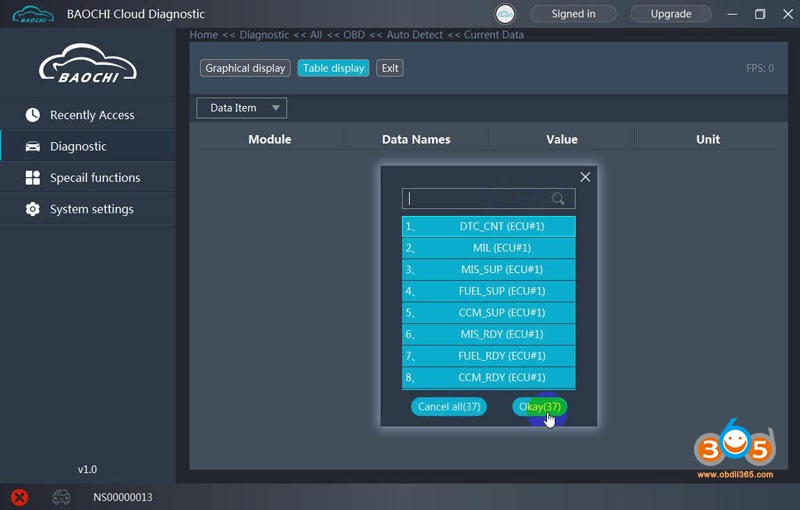Image resolution: width=800 pixels, height=510 pixels.
Task: Confirm with Okay(37) button
Action: coord(540,406)
